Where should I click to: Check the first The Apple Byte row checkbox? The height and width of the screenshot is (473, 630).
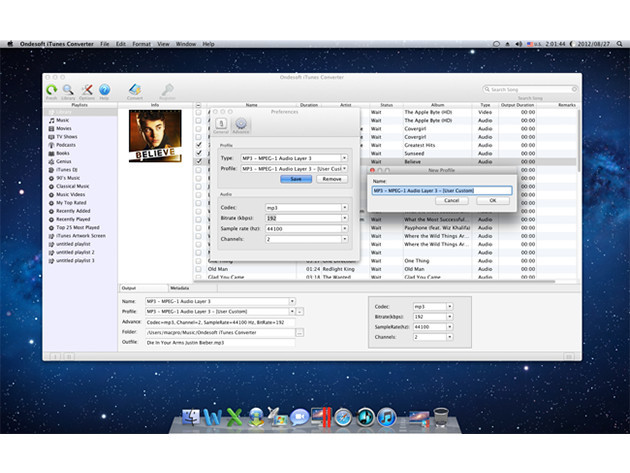pos(198,112)
